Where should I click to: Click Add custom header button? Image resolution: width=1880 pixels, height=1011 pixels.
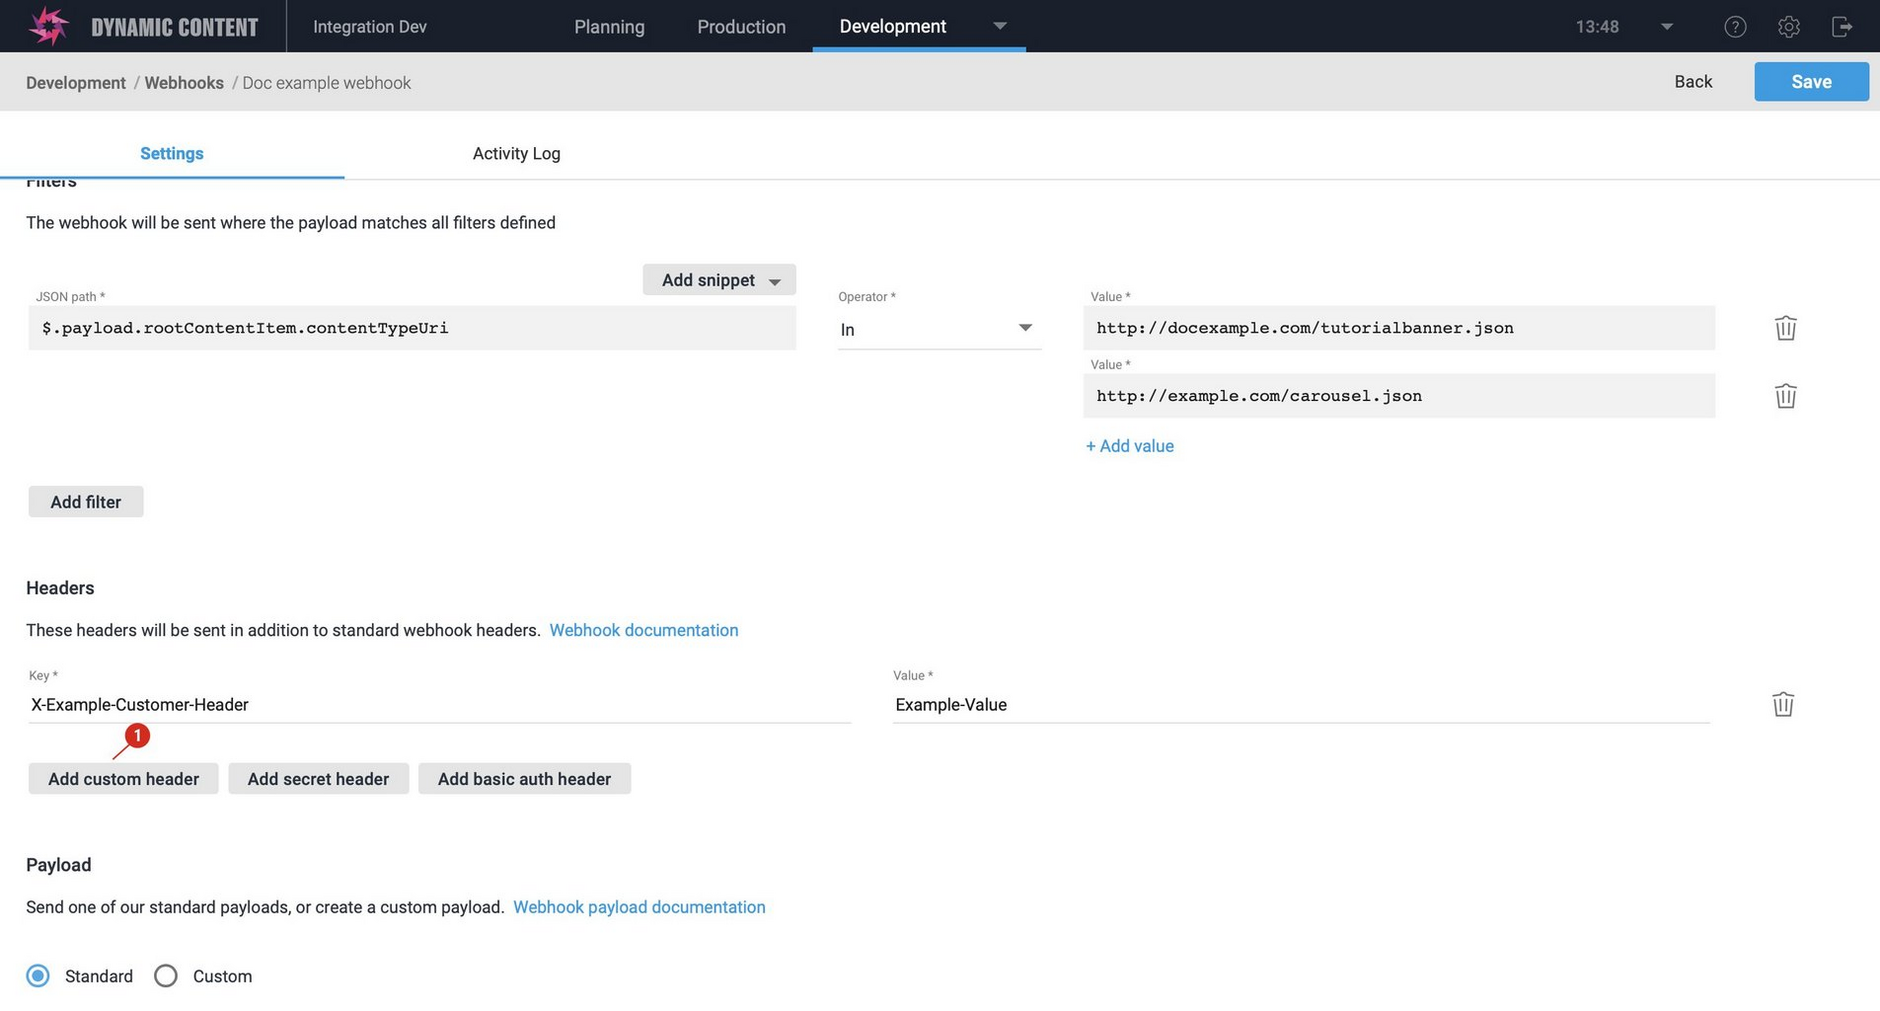point(124,779)
